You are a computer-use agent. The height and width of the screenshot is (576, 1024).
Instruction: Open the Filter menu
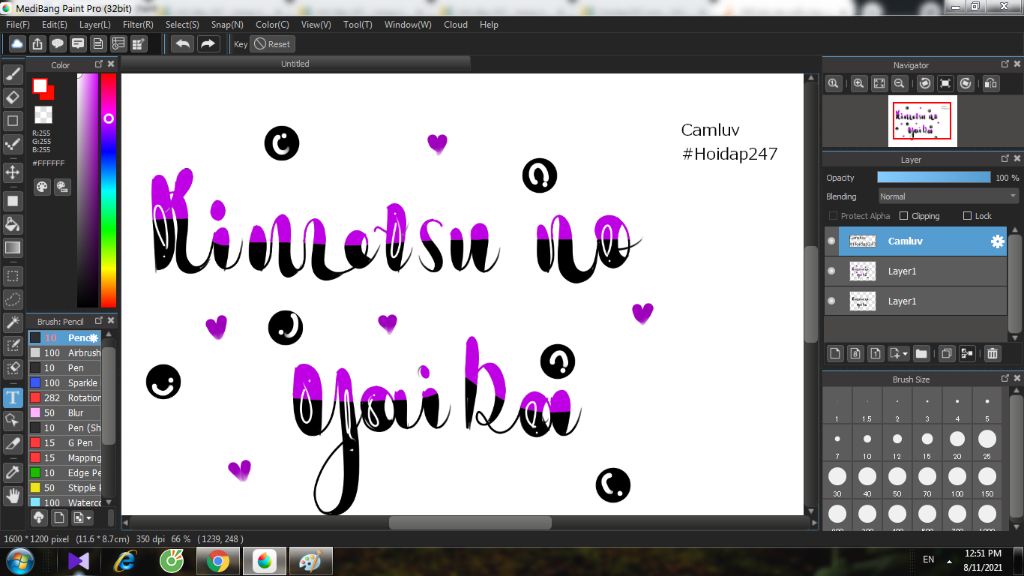coord(138,25)
